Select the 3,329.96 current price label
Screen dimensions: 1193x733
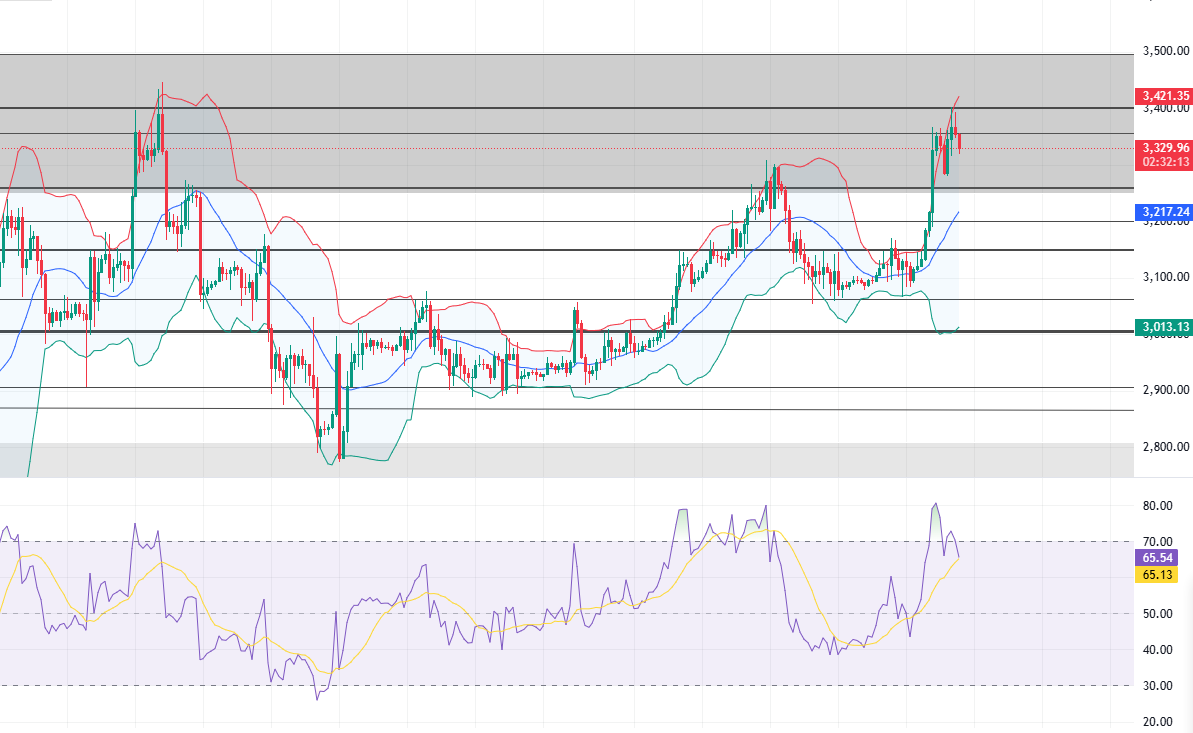pyautogui.click(x=1165, y=147)
